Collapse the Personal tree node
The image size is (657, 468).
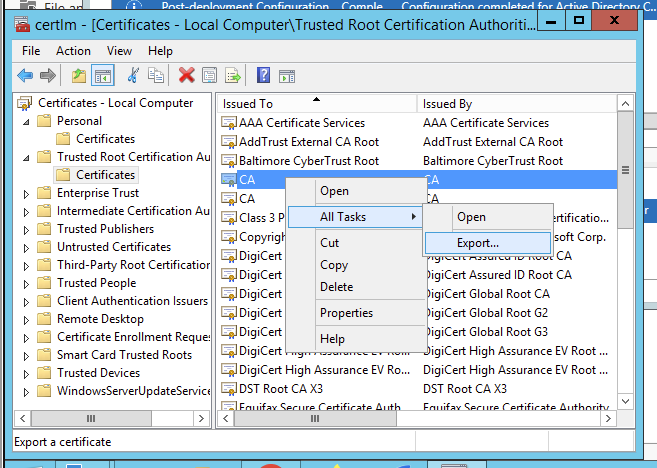tap(26, 122)
